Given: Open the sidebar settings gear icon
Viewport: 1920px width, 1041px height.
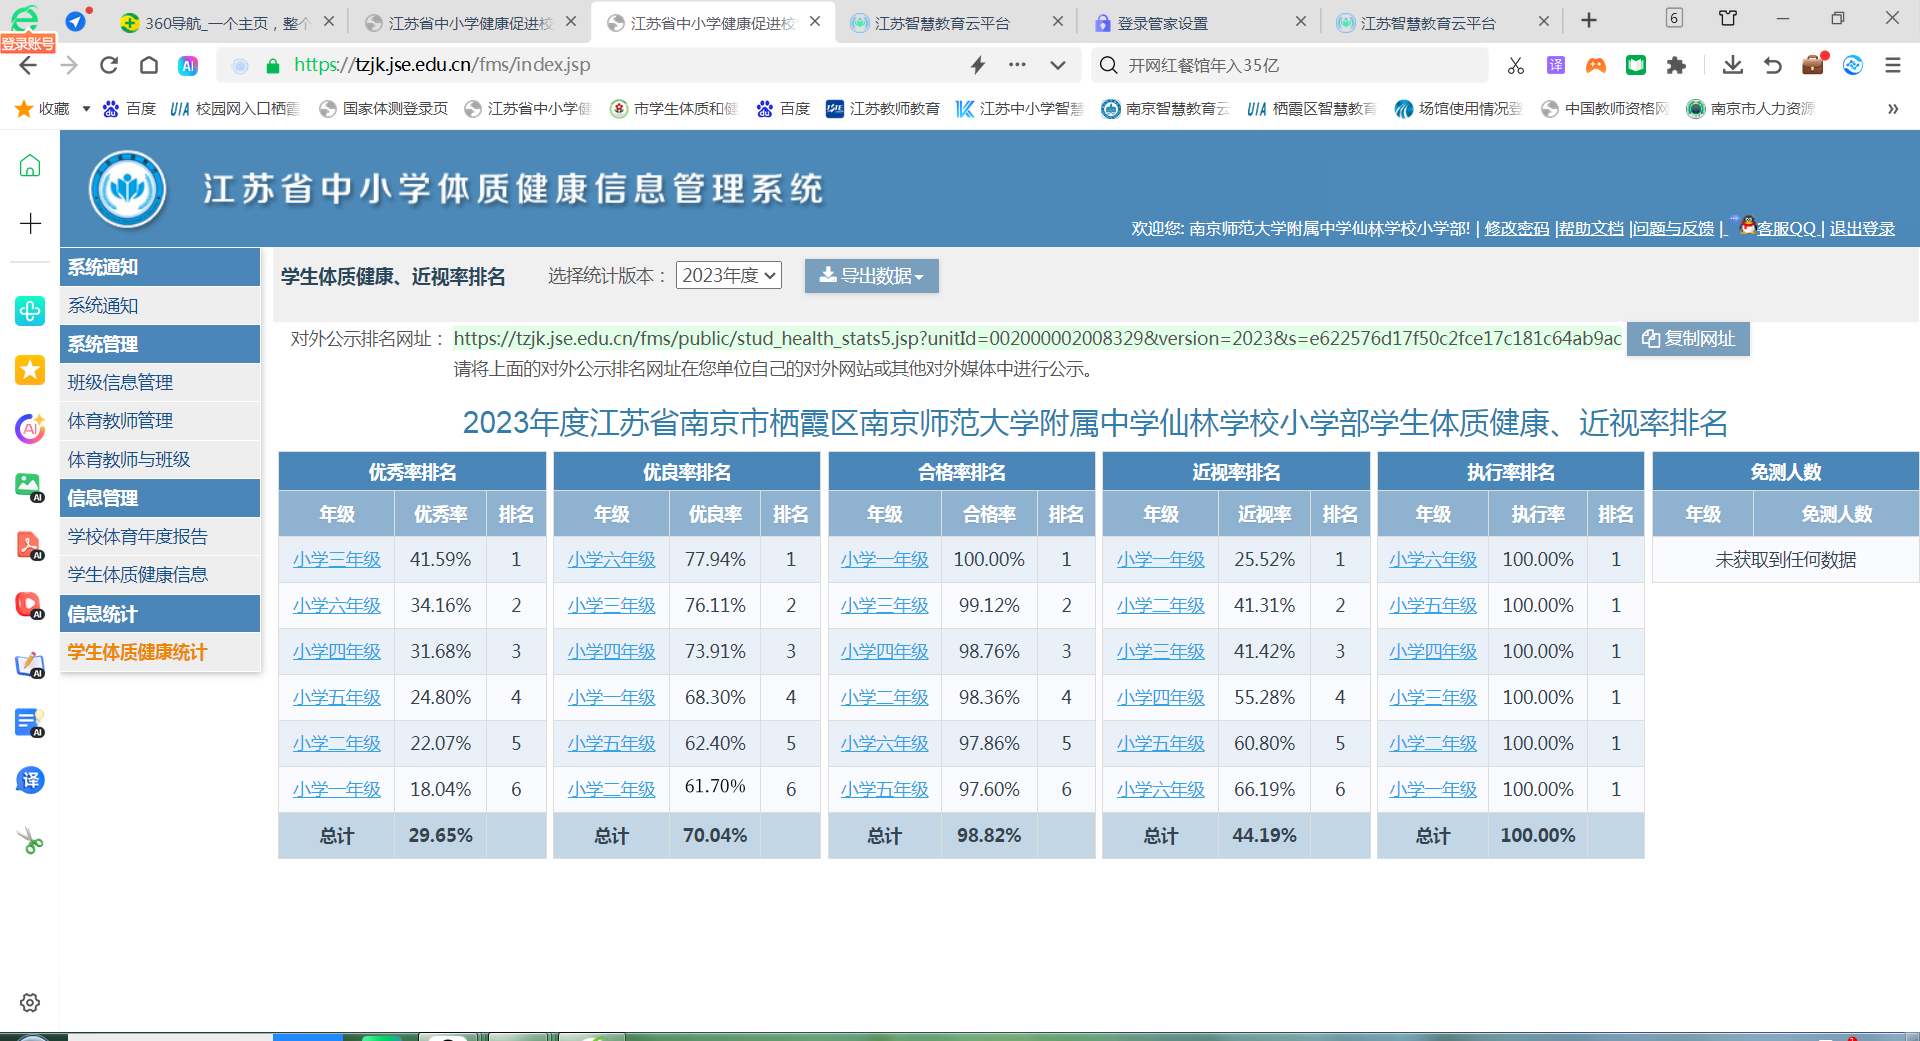Looking at the screenshot, I should click(30, 1002).
